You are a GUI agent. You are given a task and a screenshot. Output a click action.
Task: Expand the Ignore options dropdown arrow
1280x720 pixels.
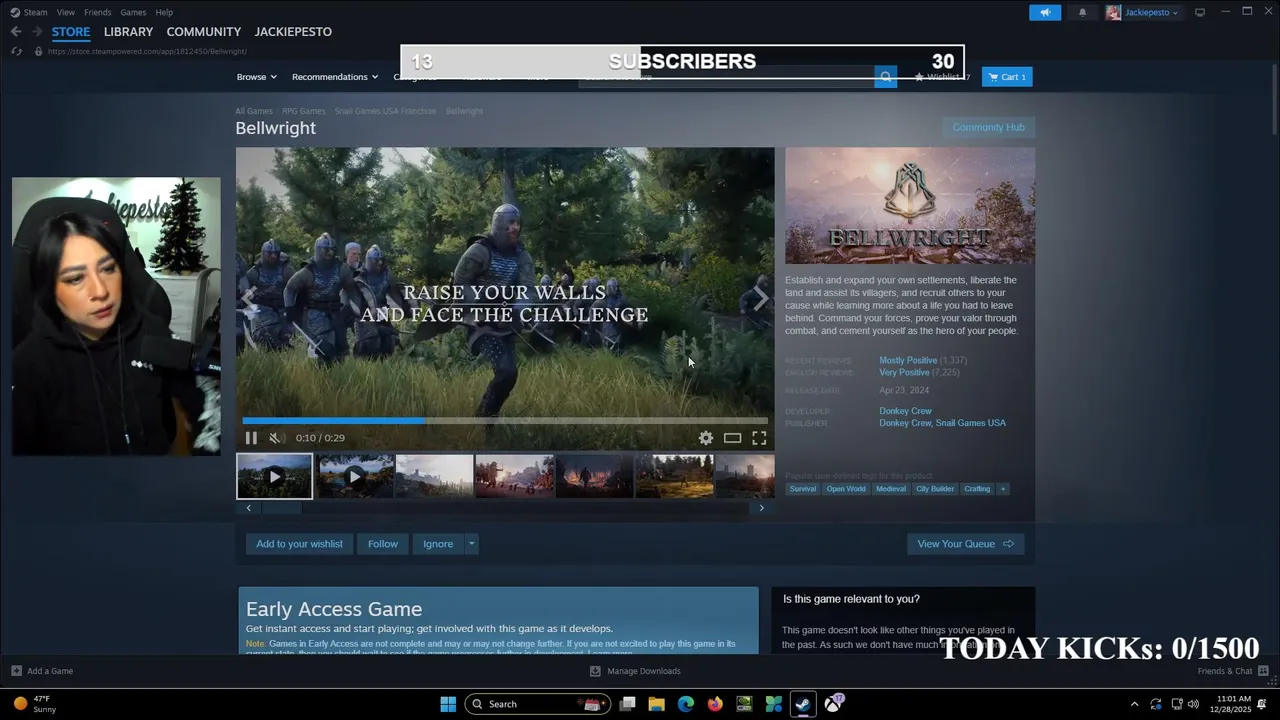pos(471,544)
